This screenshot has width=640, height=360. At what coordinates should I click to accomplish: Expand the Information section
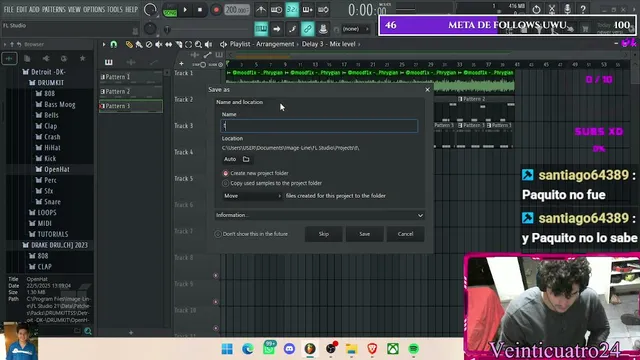(x=320, y=215)
